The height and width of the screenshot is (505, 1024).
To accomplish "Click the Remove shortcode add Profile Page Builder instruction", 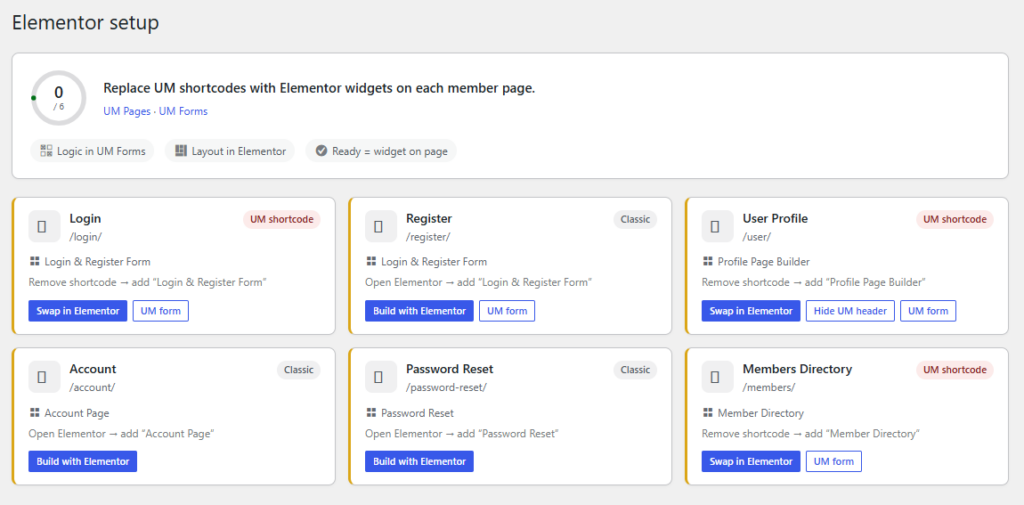I will click(814, 282).
